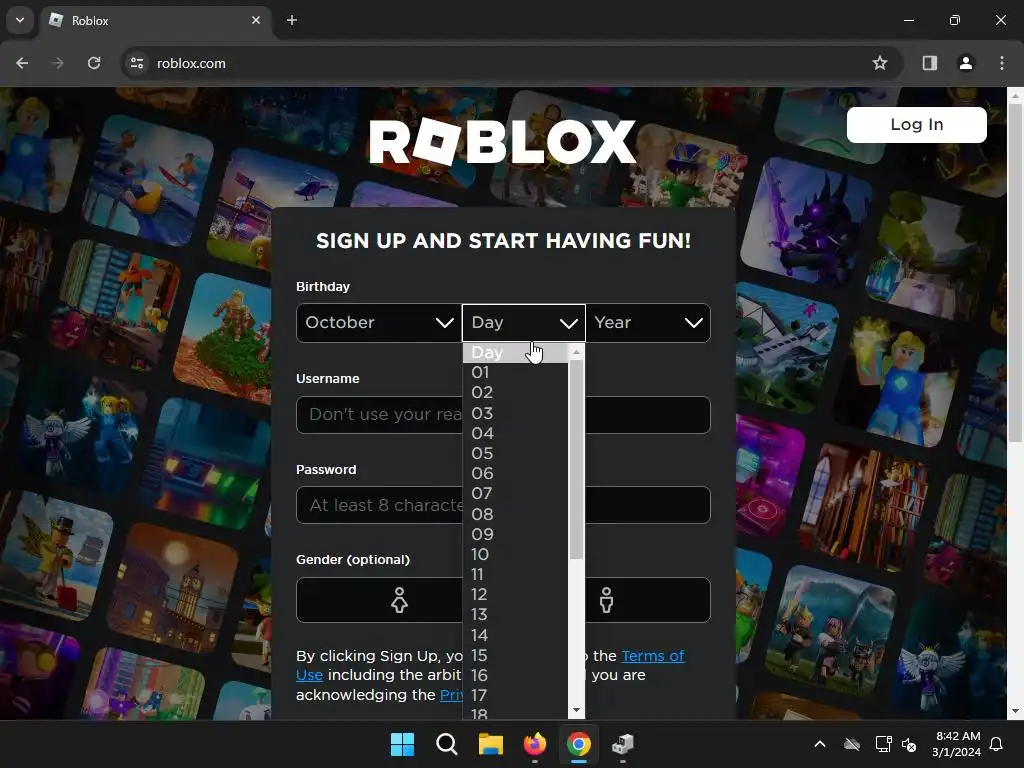Click the Log In button
This screenshot has height=768, width=1024.
[916, 125]
